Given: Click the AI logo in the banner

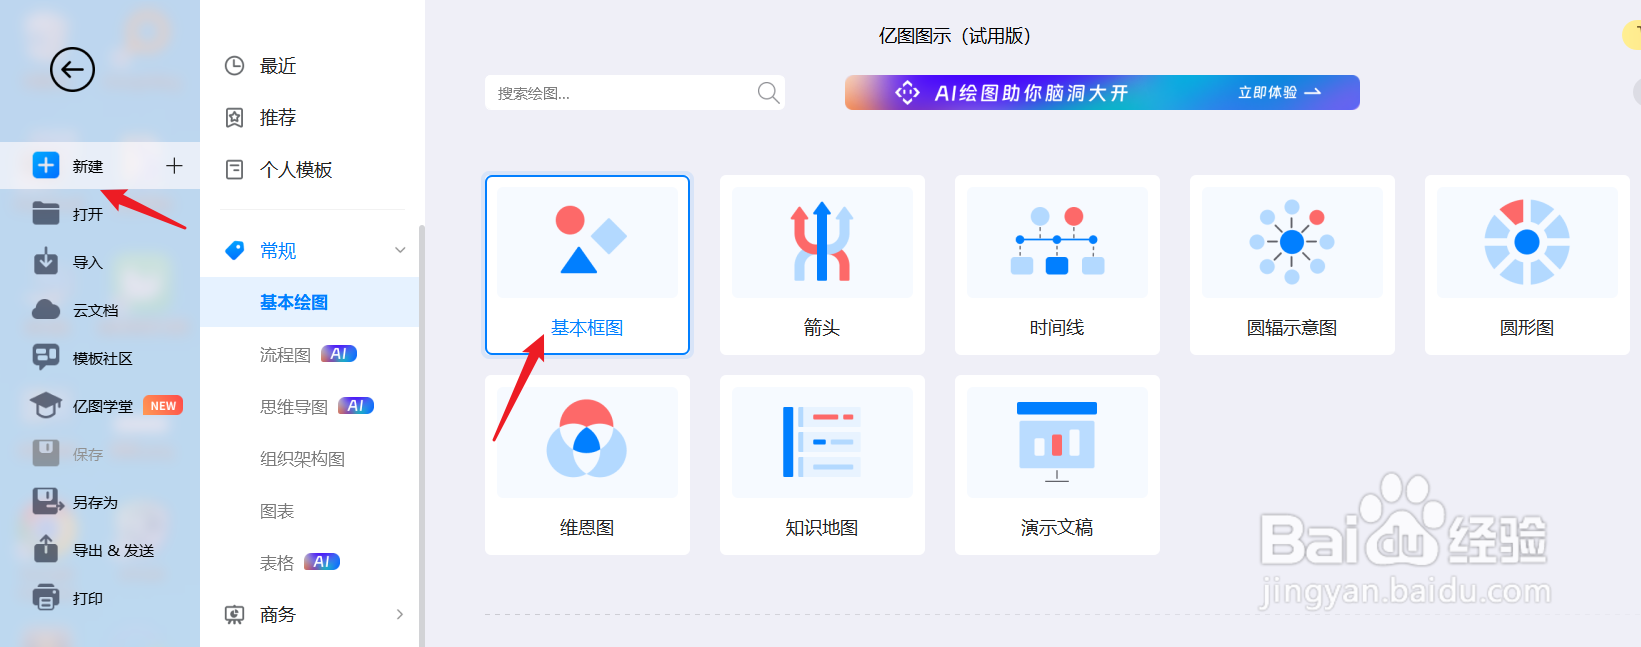Looking at the screenshot, I should click(907, 93).
